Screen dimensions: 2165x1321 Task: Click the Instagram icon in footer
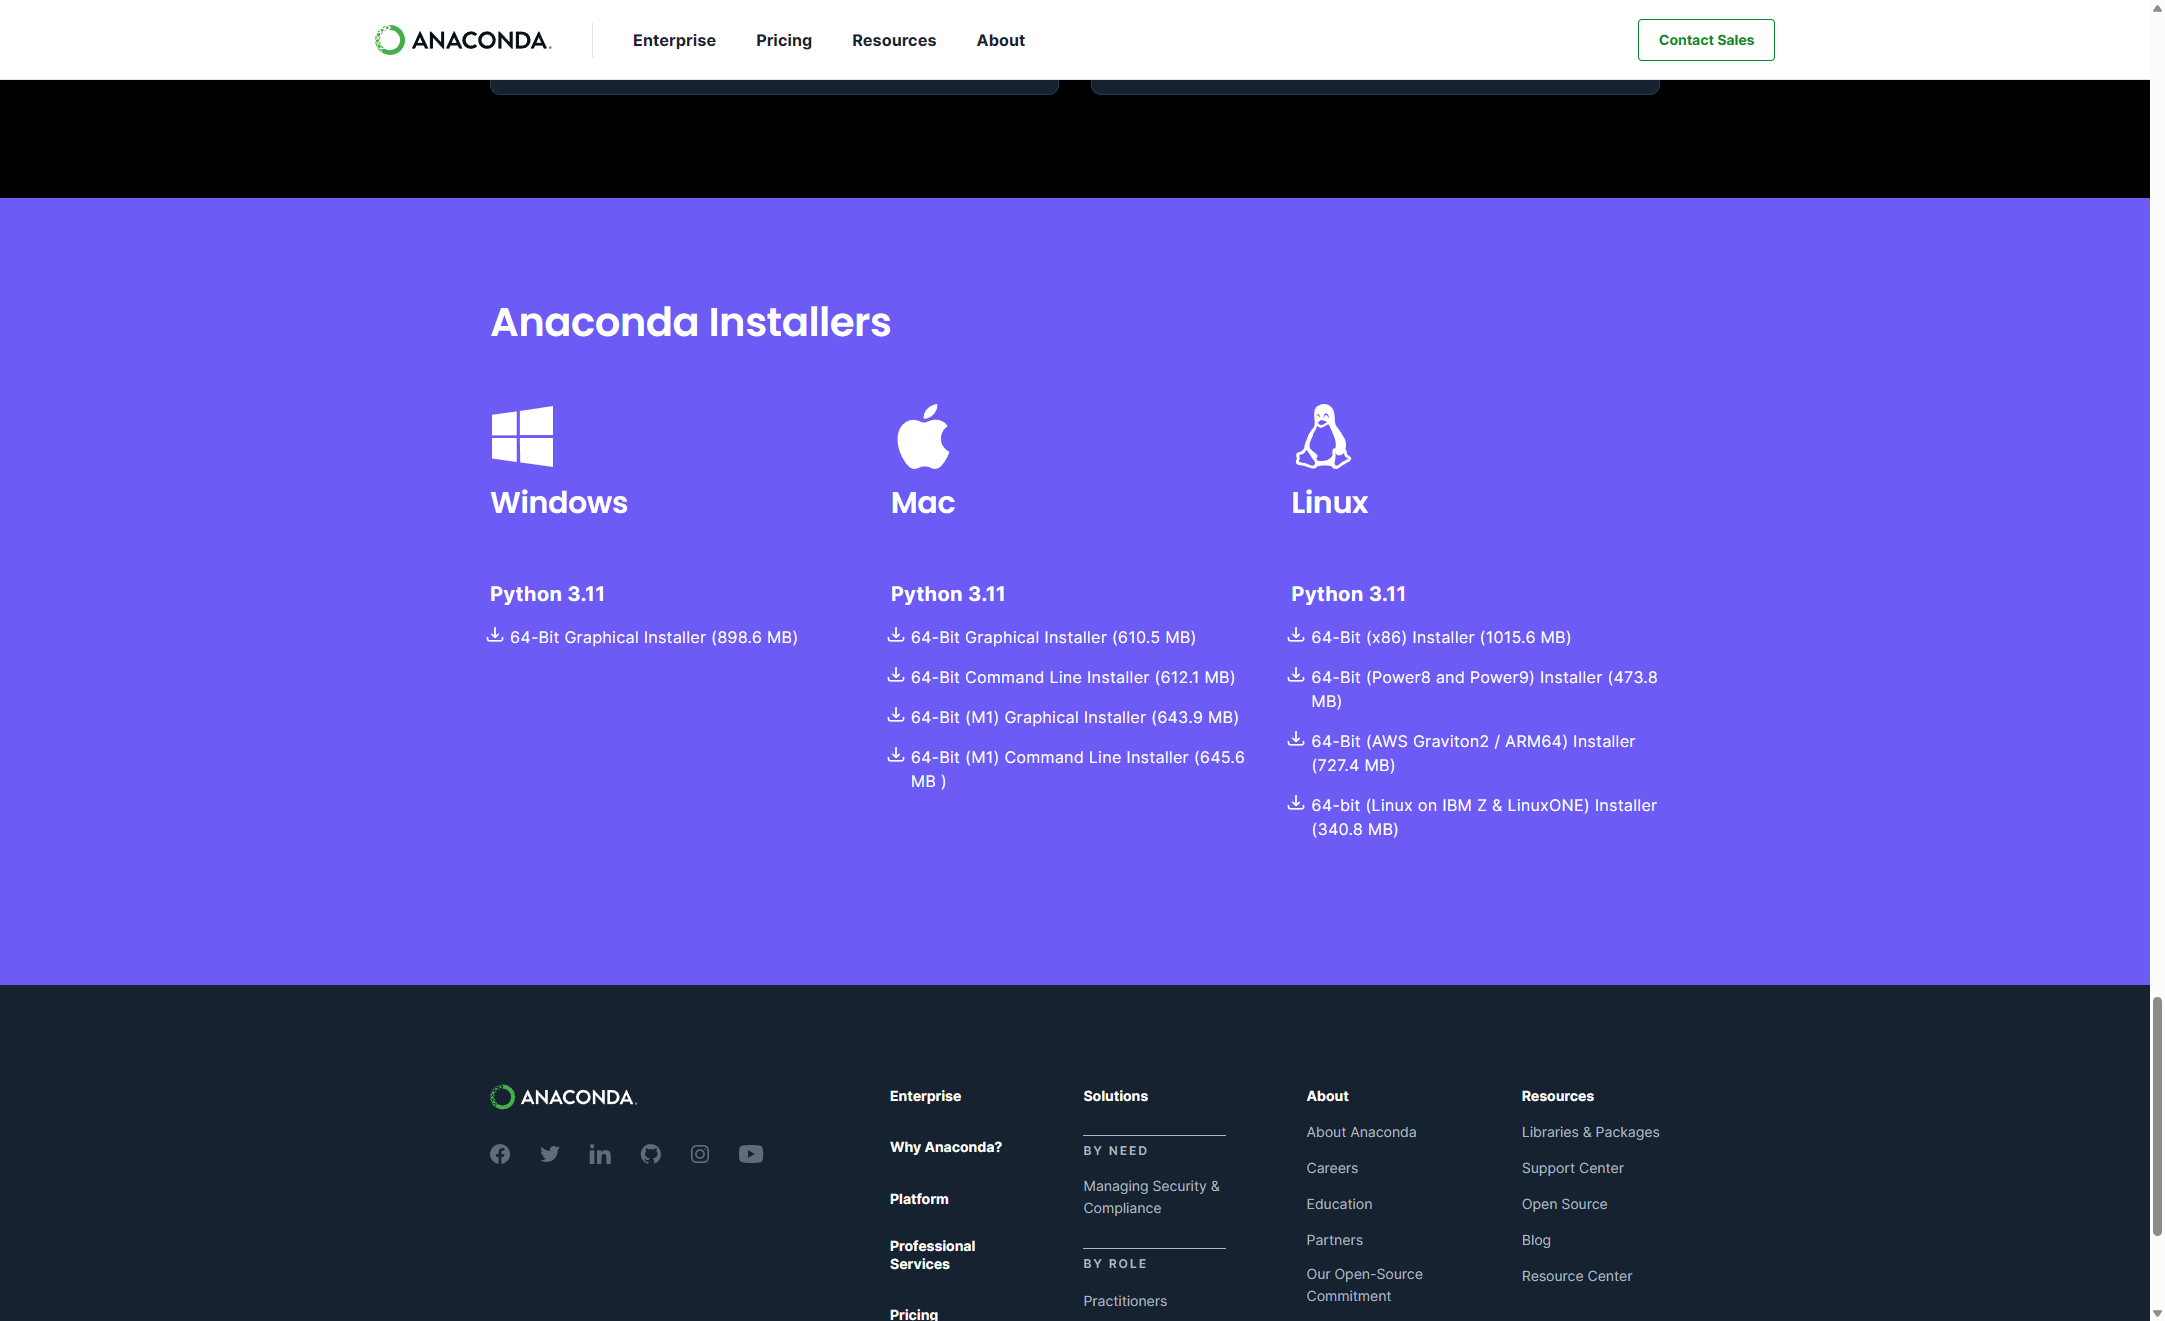click(700, 1154)
